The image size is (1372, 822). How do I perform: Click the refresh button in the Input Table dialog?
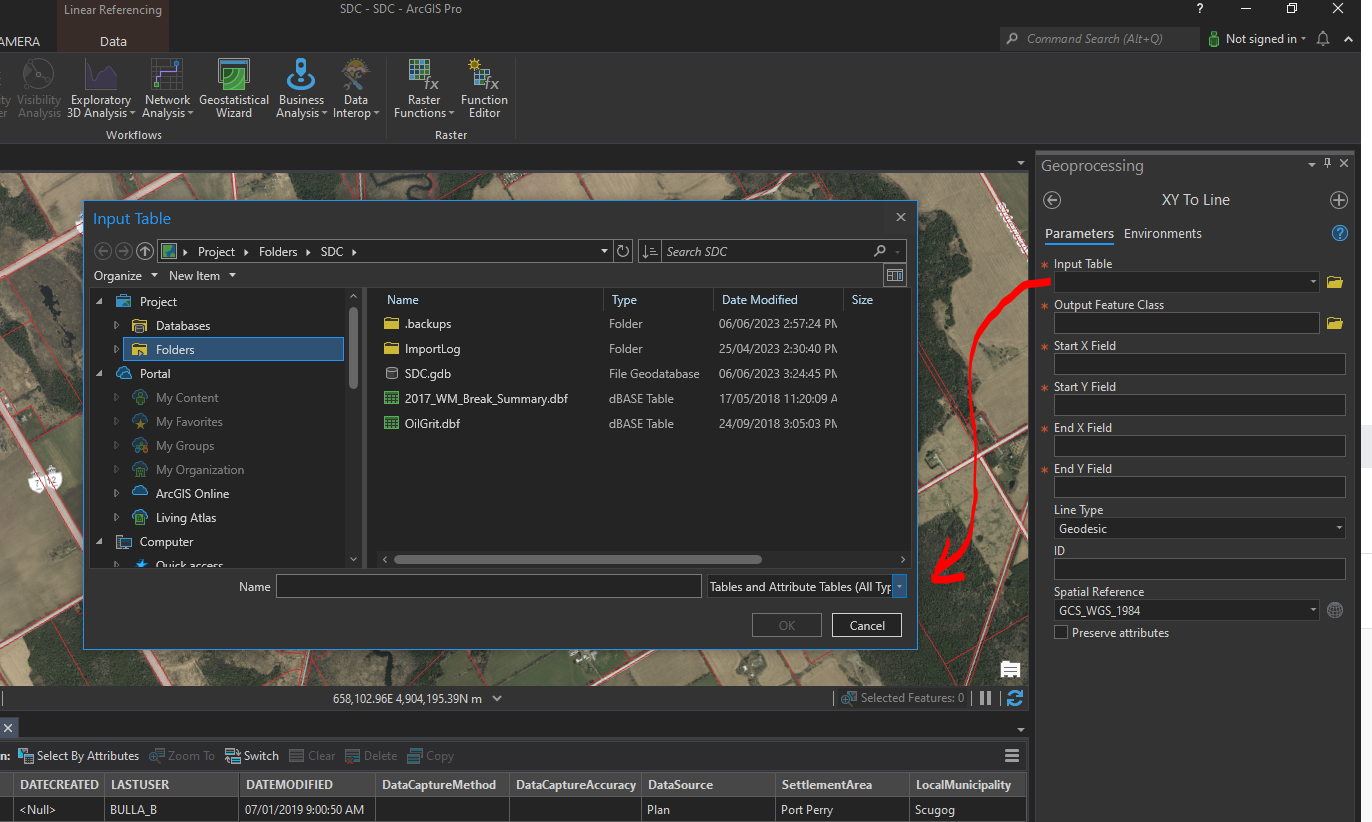(624, 252)
